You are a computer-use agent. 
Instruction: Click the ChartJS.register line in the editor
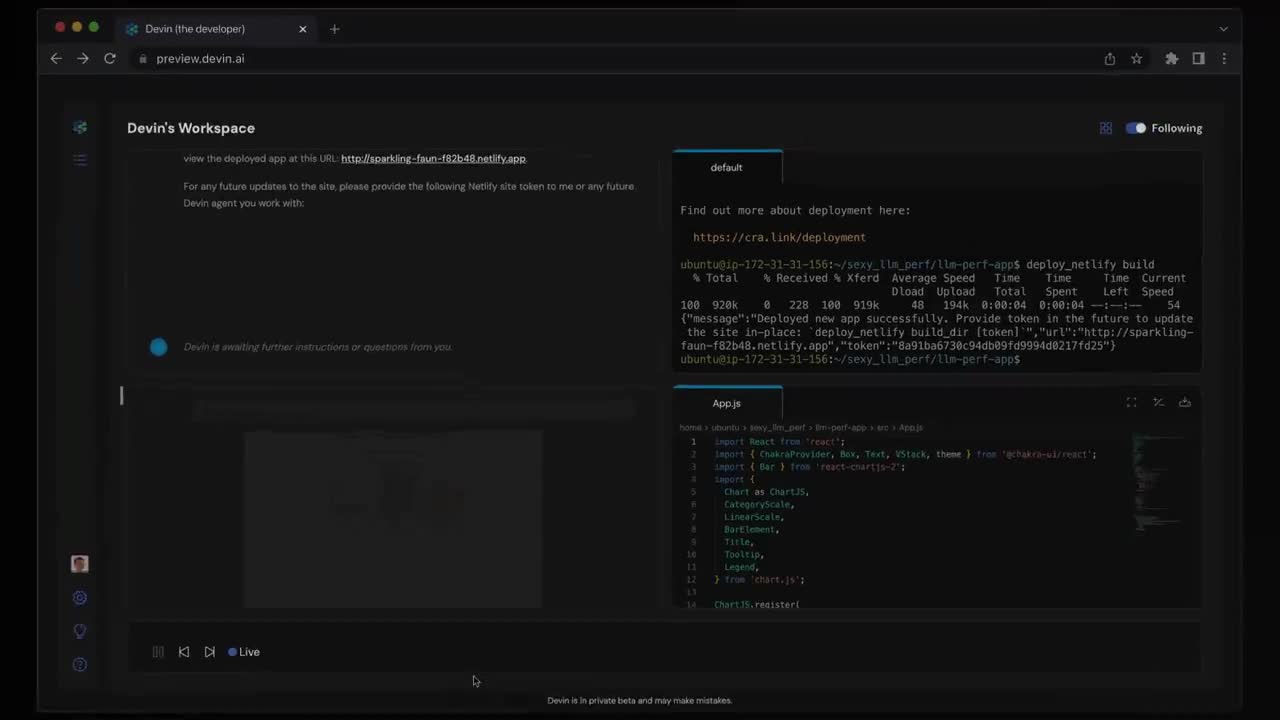tap(757, 605)
